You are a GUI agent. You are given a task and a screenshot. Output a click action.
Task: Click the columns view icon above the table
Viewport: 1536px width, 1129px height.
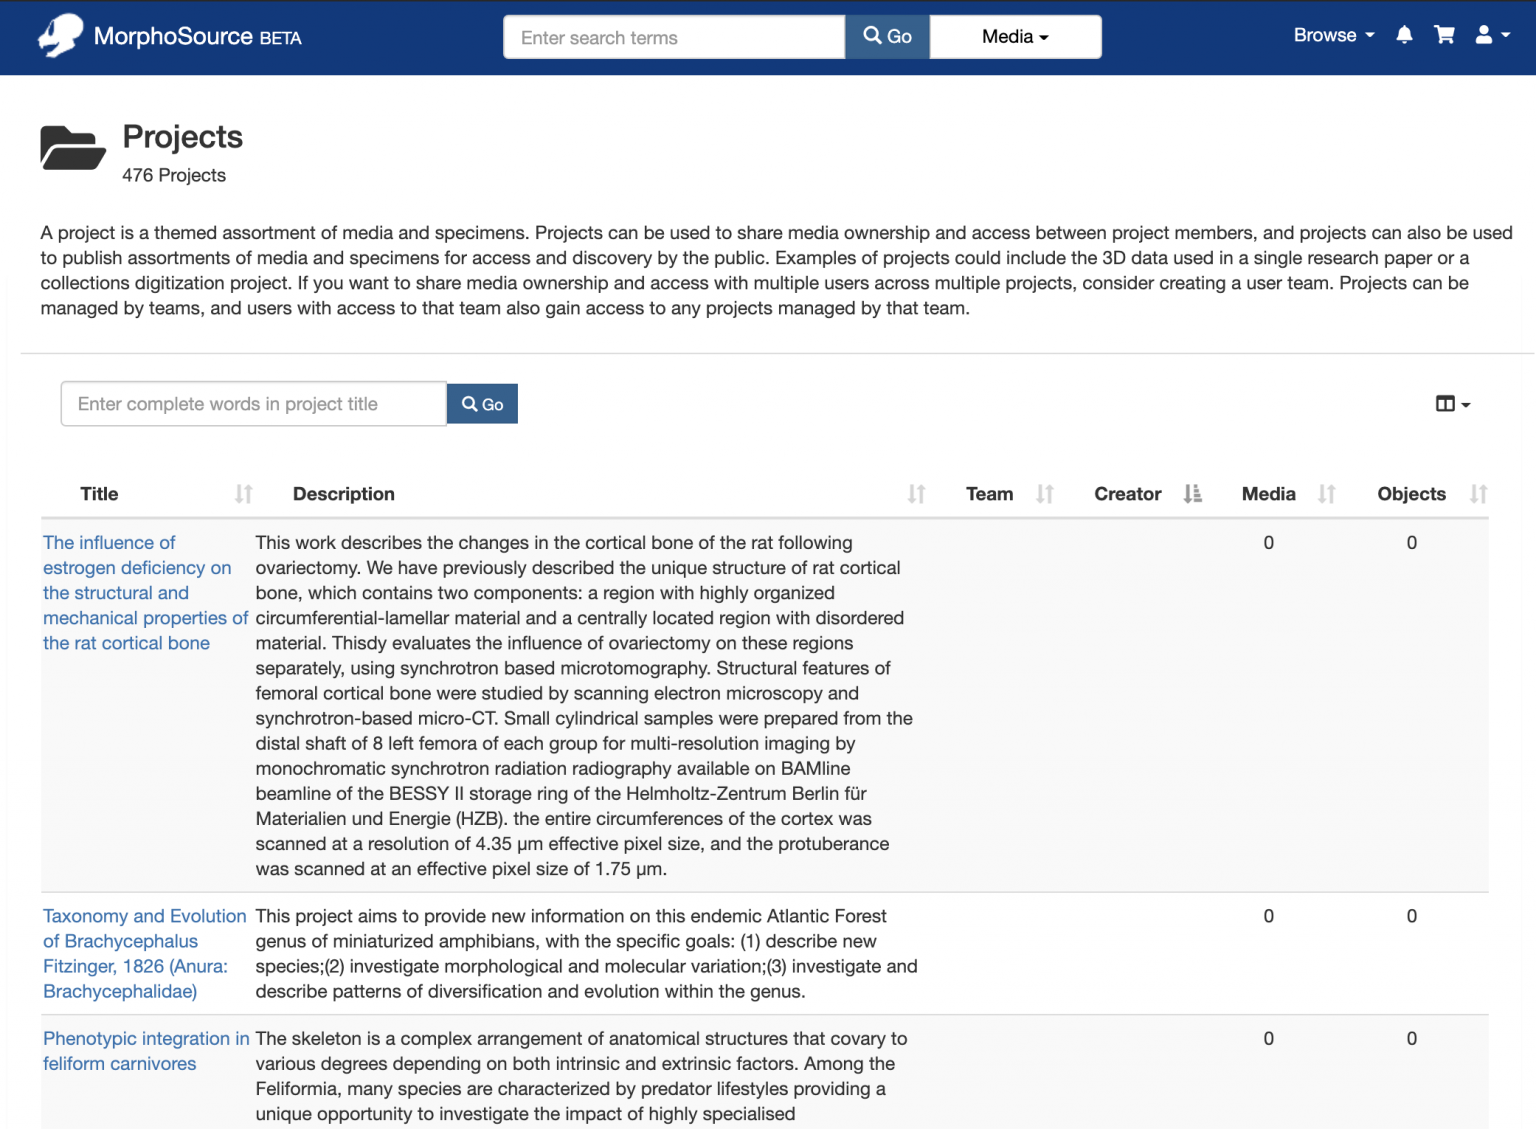[x=1447, y=403]
